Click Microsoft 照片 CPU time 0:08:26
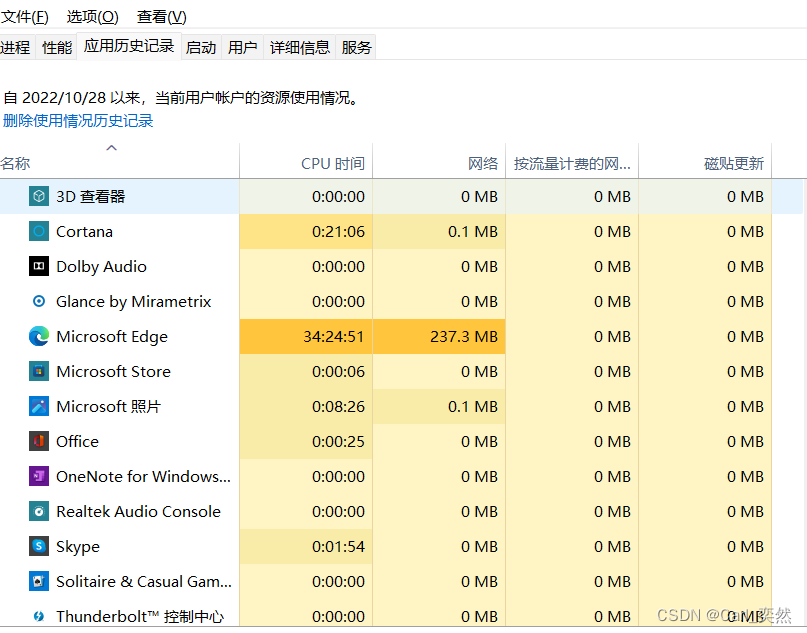Screen dimensions: 807x633 338,407
